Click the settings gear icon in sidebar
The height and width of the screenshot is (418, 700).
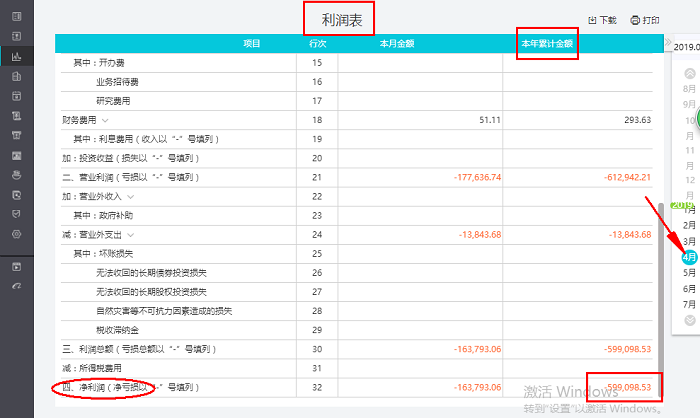point(17,234)
